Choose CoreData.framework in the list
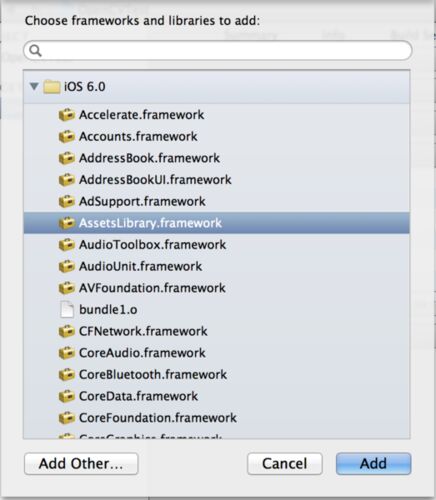 click(x=217, y=396)
